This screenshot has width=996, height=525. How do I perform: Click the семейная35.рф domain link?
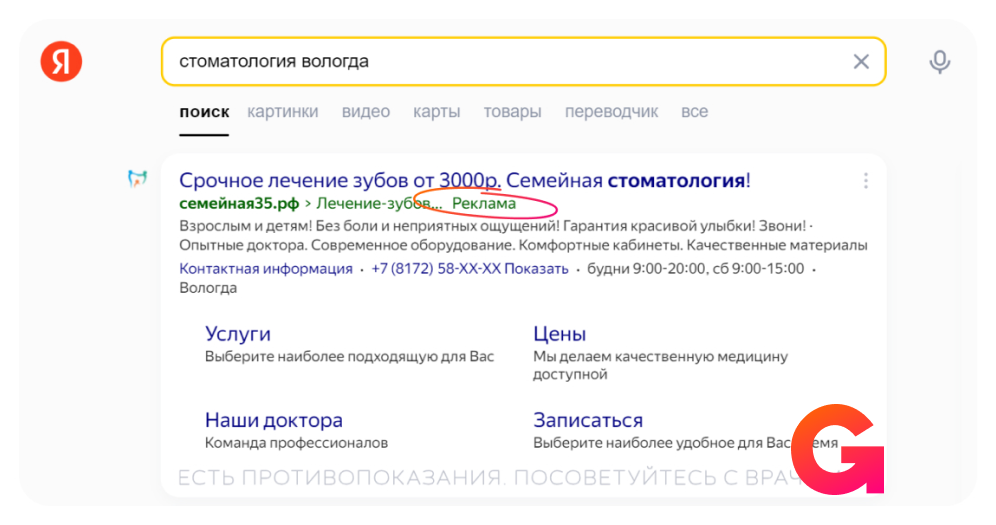(x=240, y=204)
